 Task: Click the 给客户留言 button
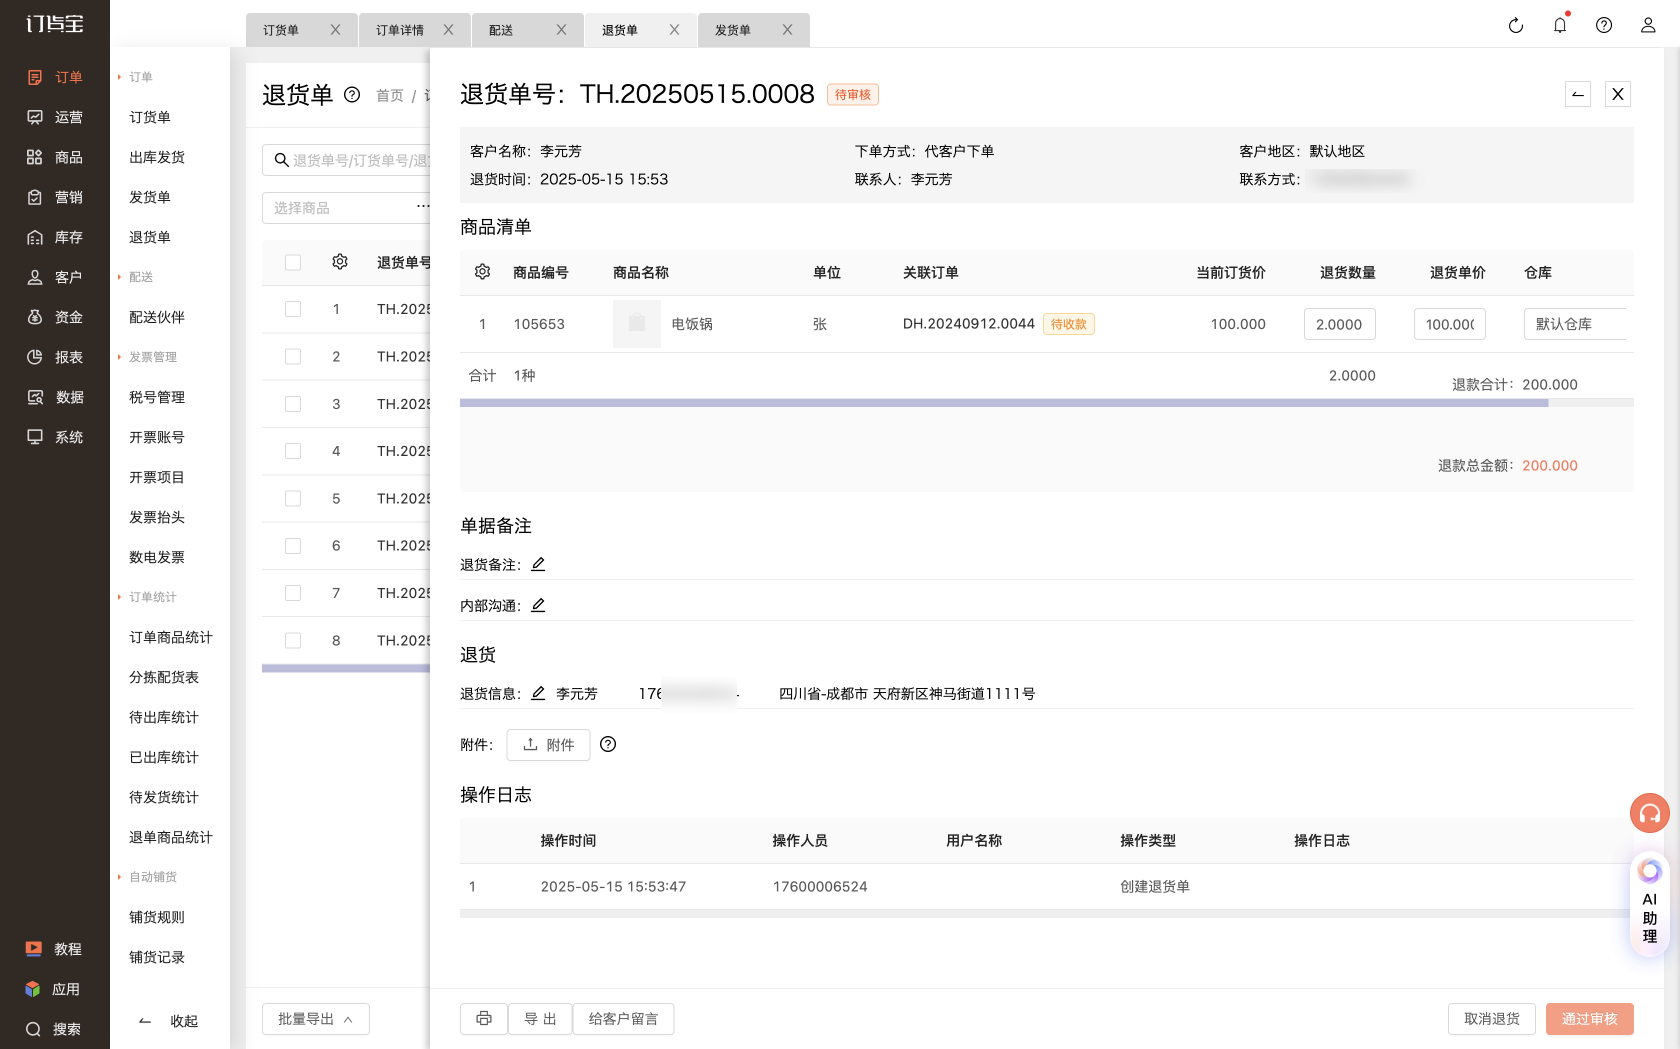623,1019
